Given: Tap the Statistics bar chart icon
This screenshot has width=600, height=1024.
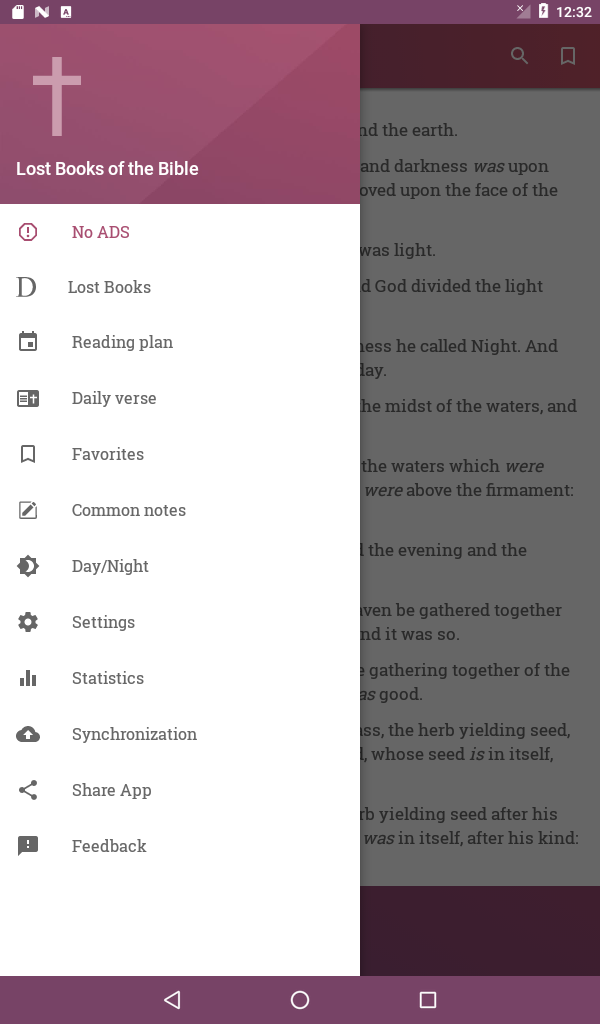Looking at the screenshot, I should coord(28,678).
